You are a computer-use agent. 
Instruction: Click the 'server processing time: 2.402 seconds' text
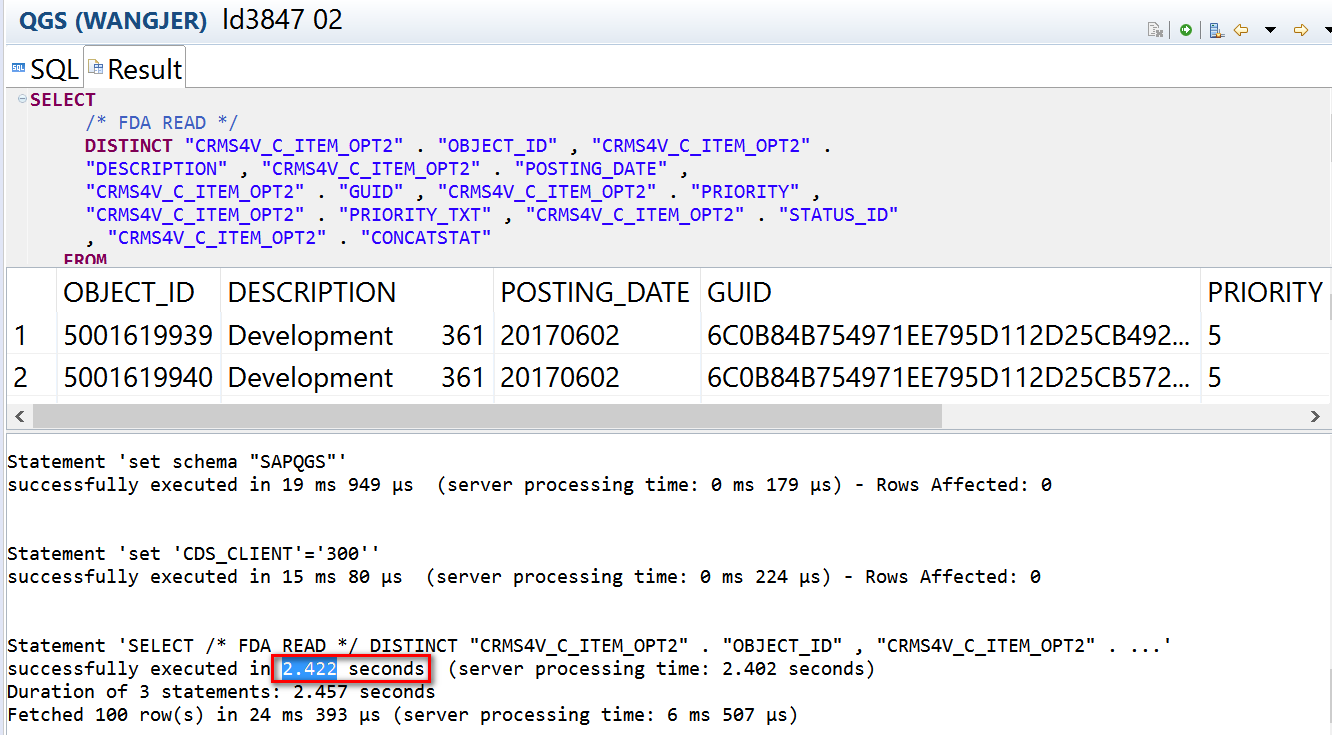(x=661, y=669)
